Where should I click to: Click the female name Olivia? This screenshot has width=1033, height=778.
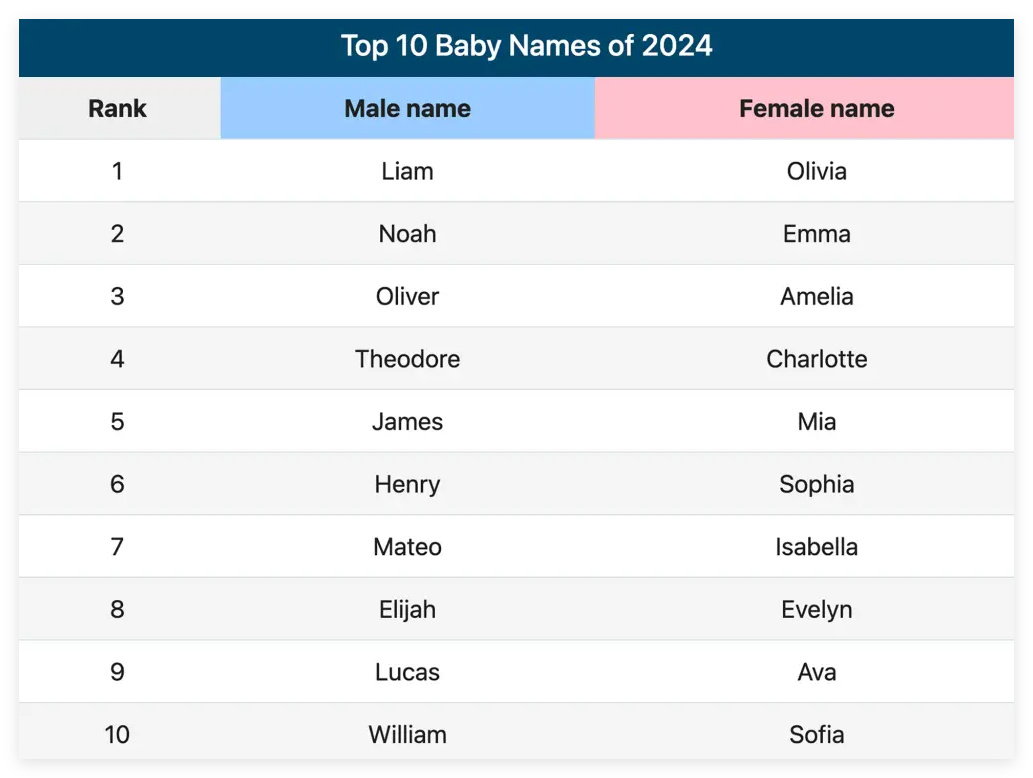pyautogui.click(x=816, y=171)
